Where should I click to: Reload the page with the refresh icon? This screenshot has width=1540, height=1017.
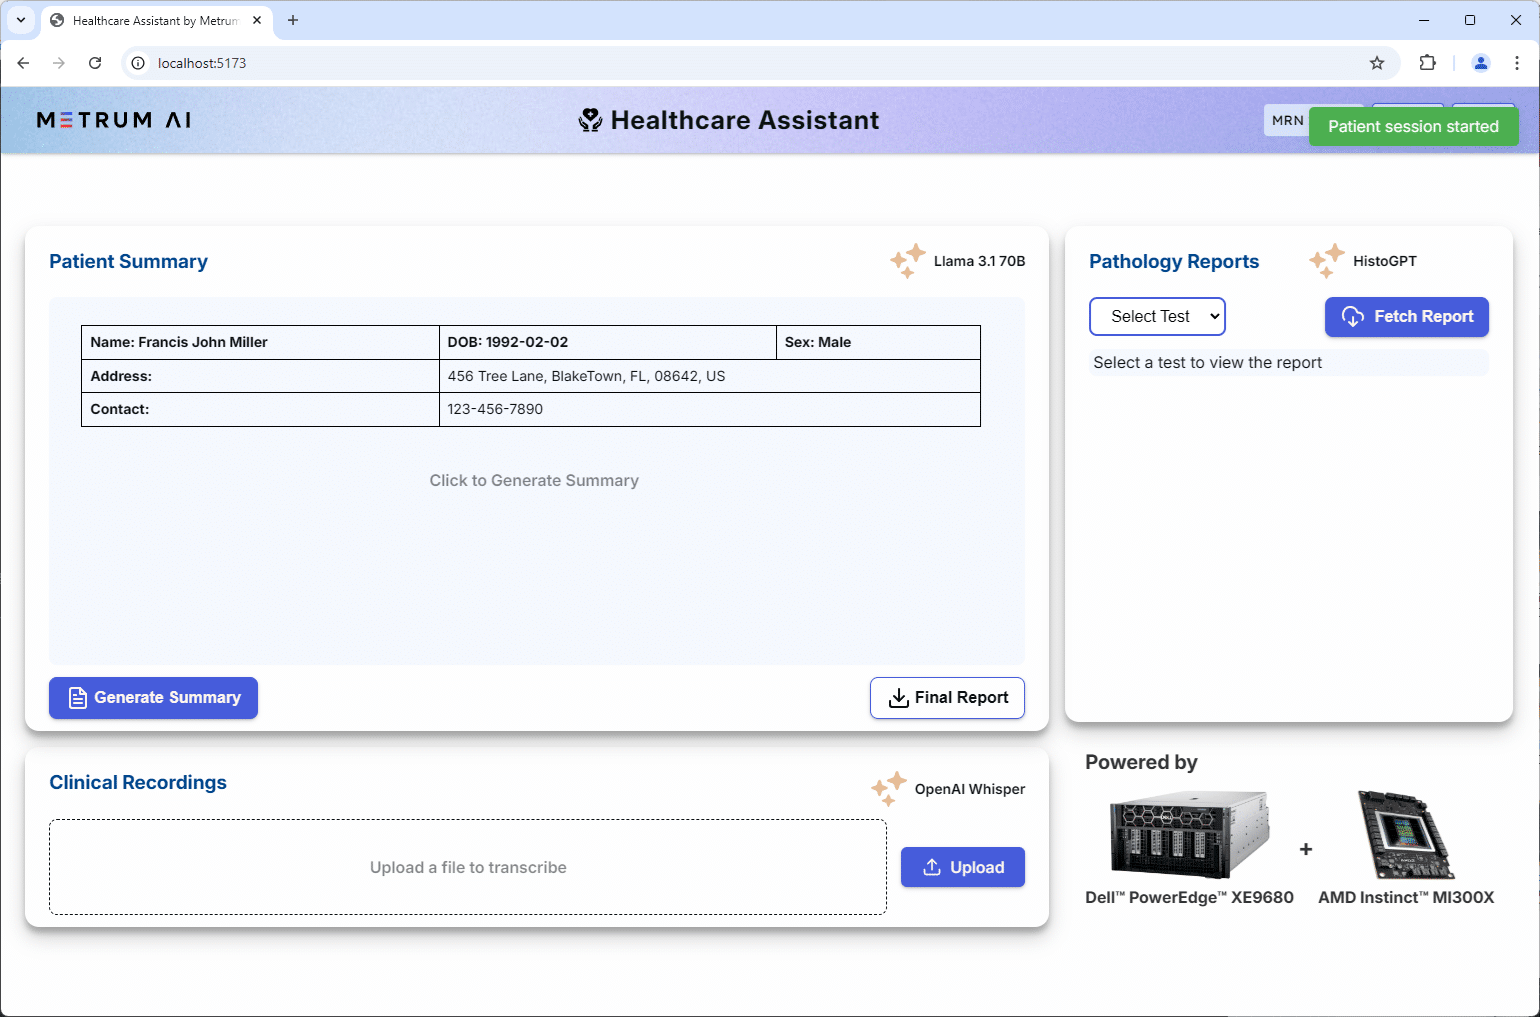point(95,63)
